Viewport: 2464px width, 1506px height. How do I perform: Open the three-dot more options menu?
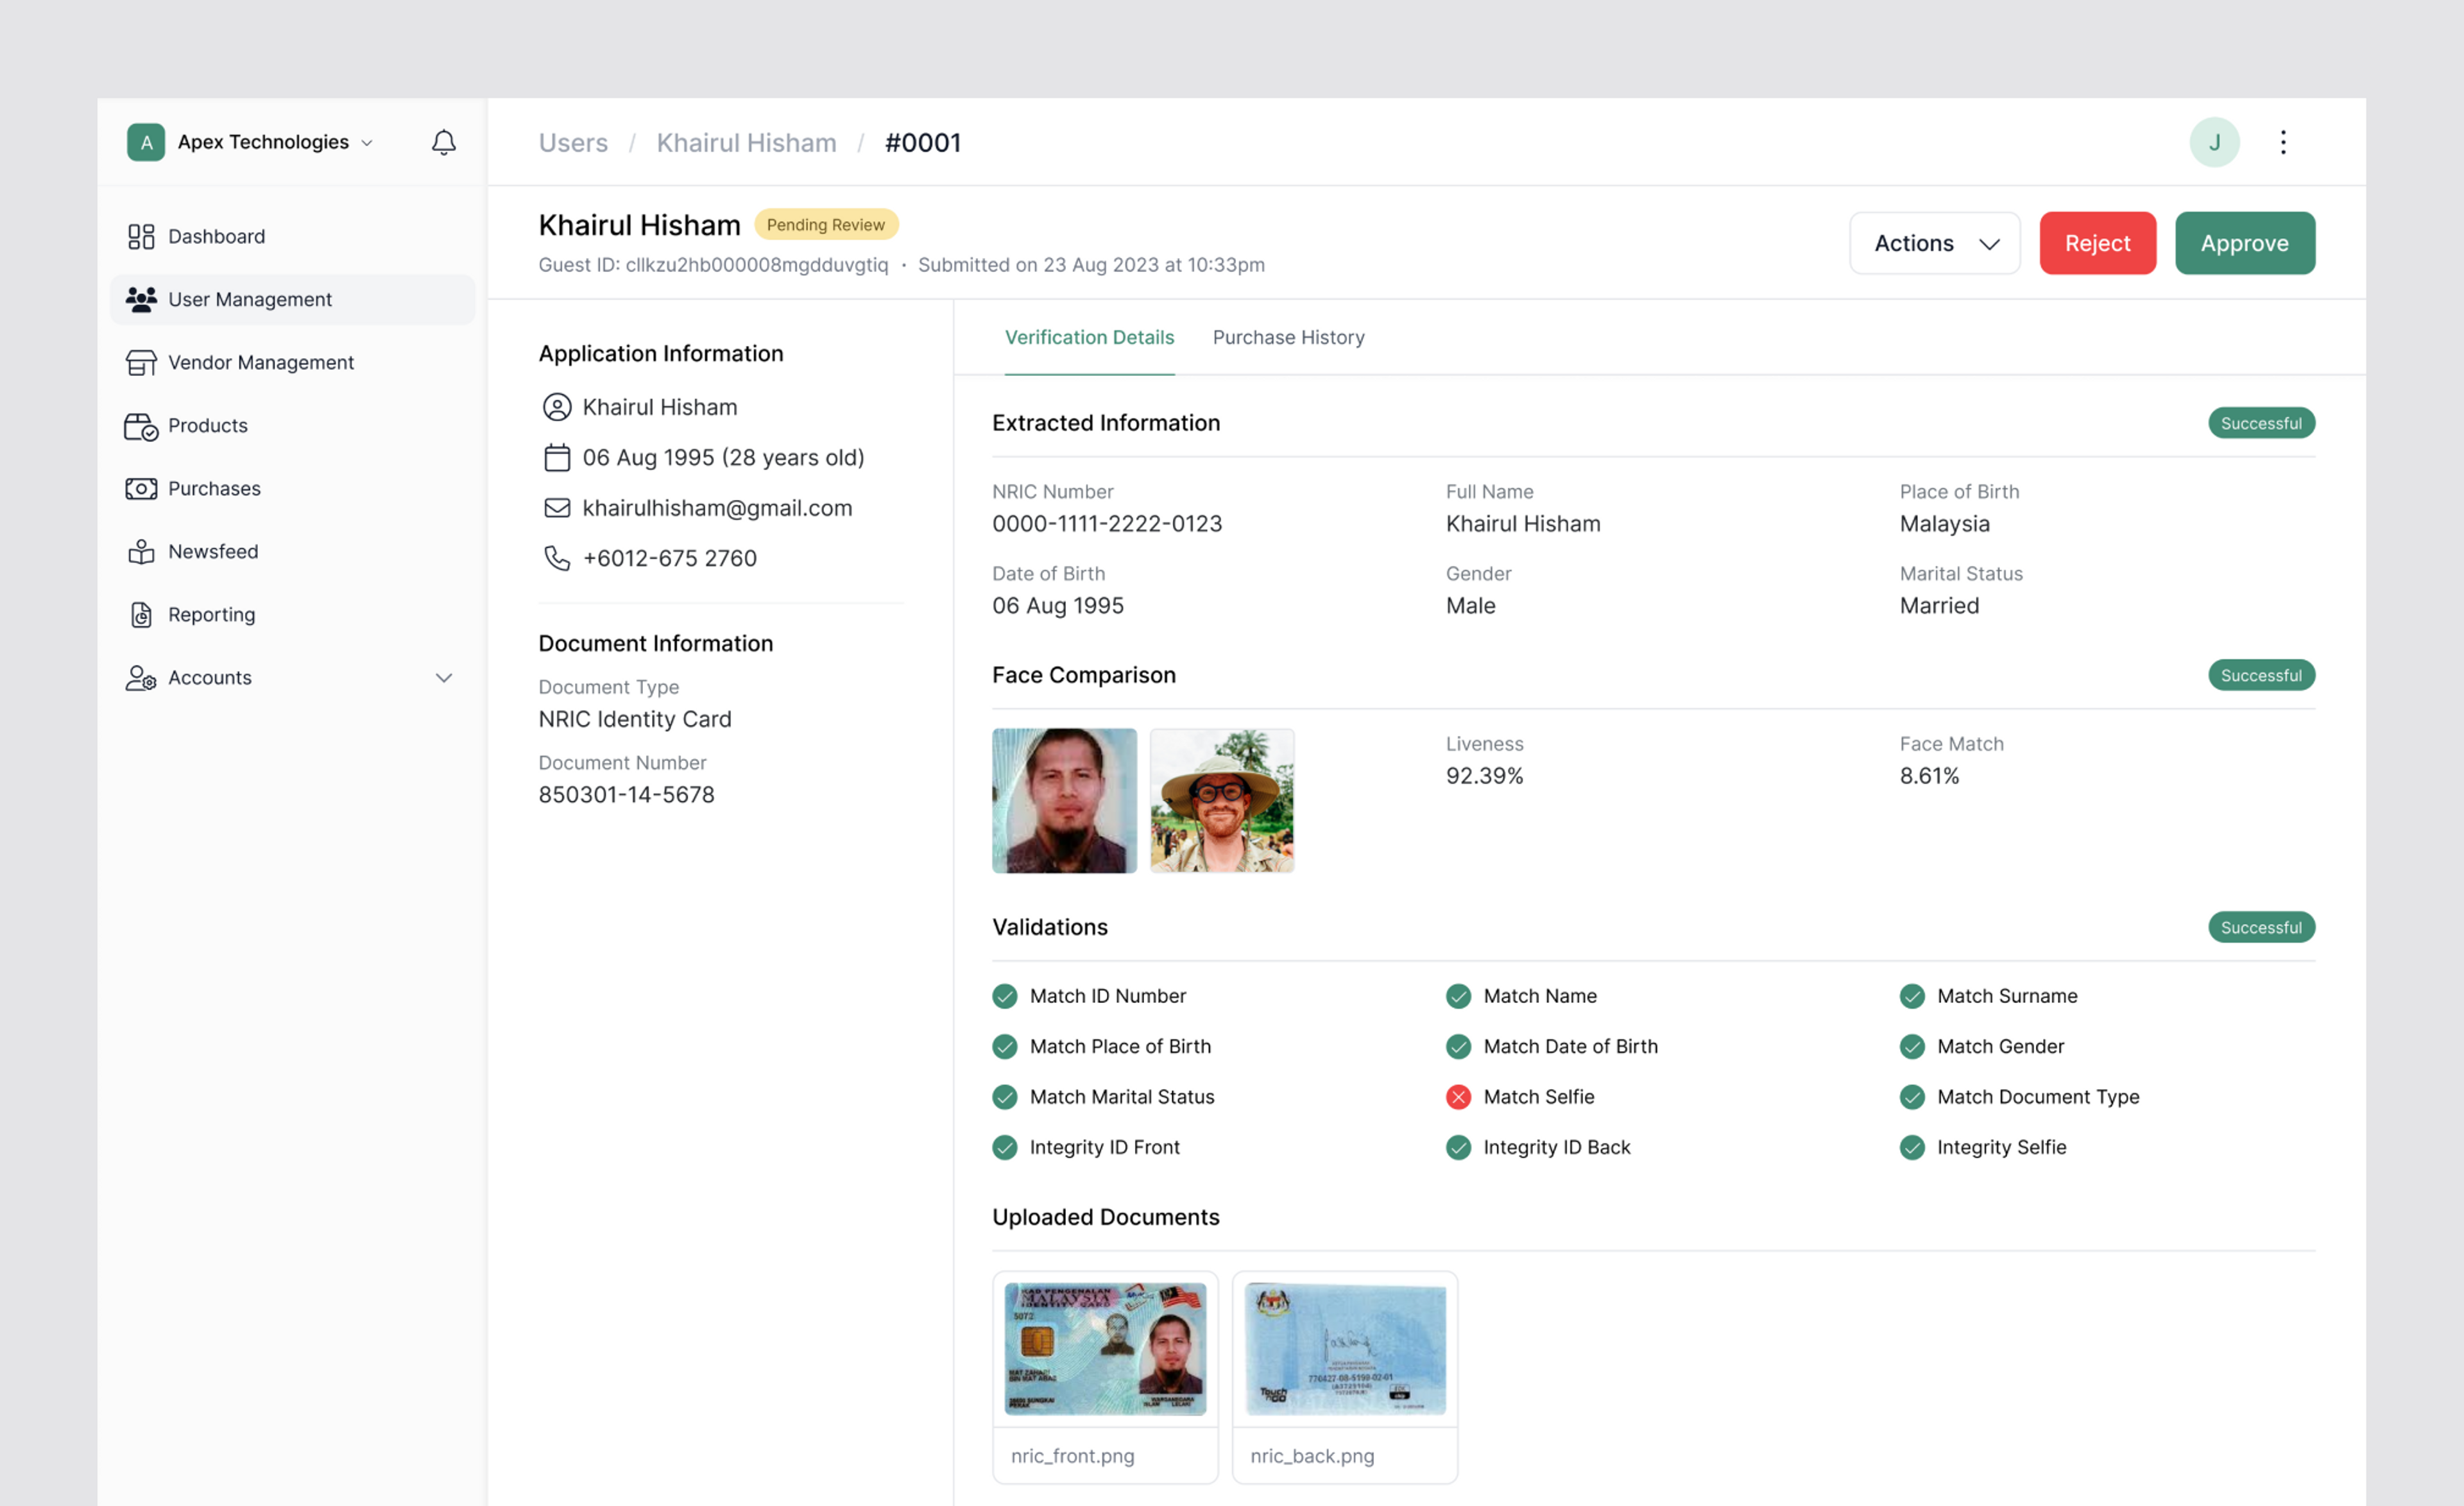tap(2282, 143)
